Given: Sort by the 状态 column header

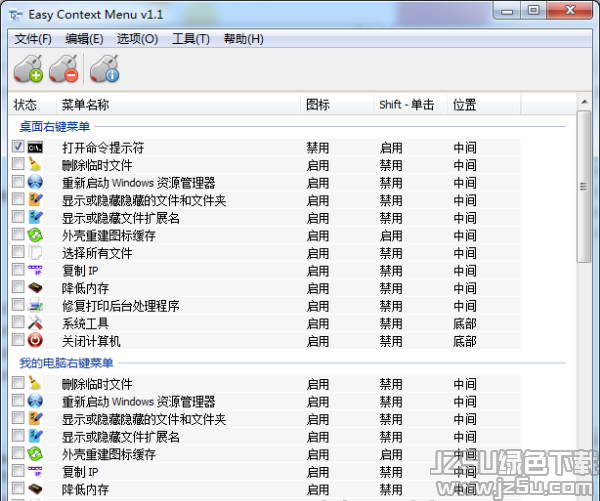Looking at the screenshot, I should 32,104.
